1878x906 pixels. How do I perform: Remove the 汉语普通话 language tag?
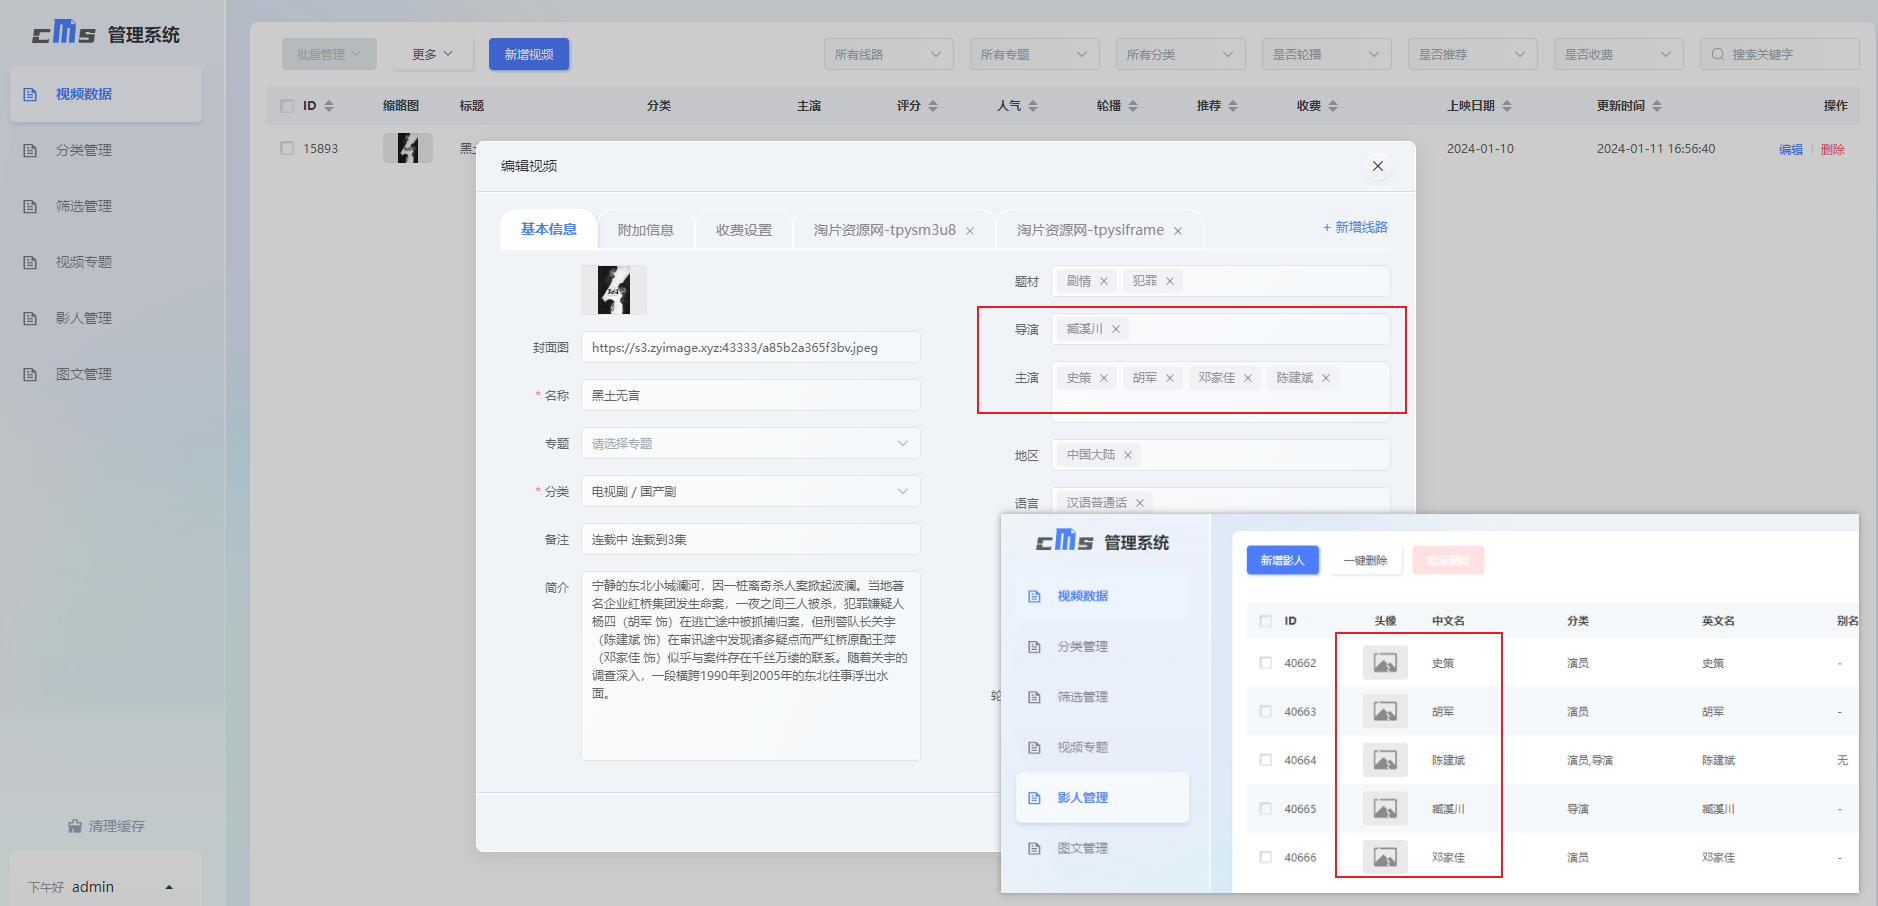click(1140, 503)
